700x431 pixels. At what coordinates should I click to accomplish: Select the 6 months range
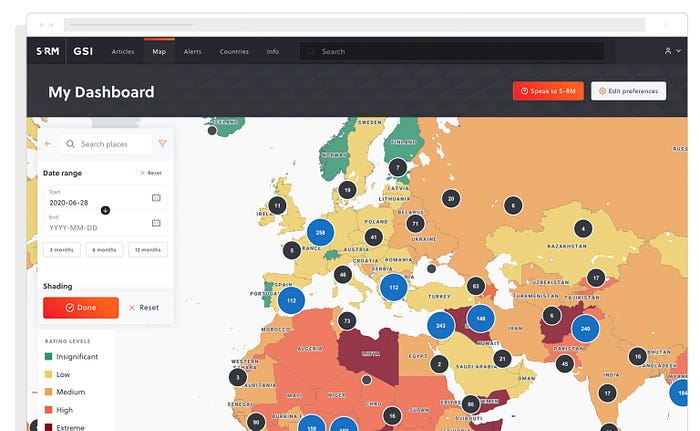[x=104, y=250]
